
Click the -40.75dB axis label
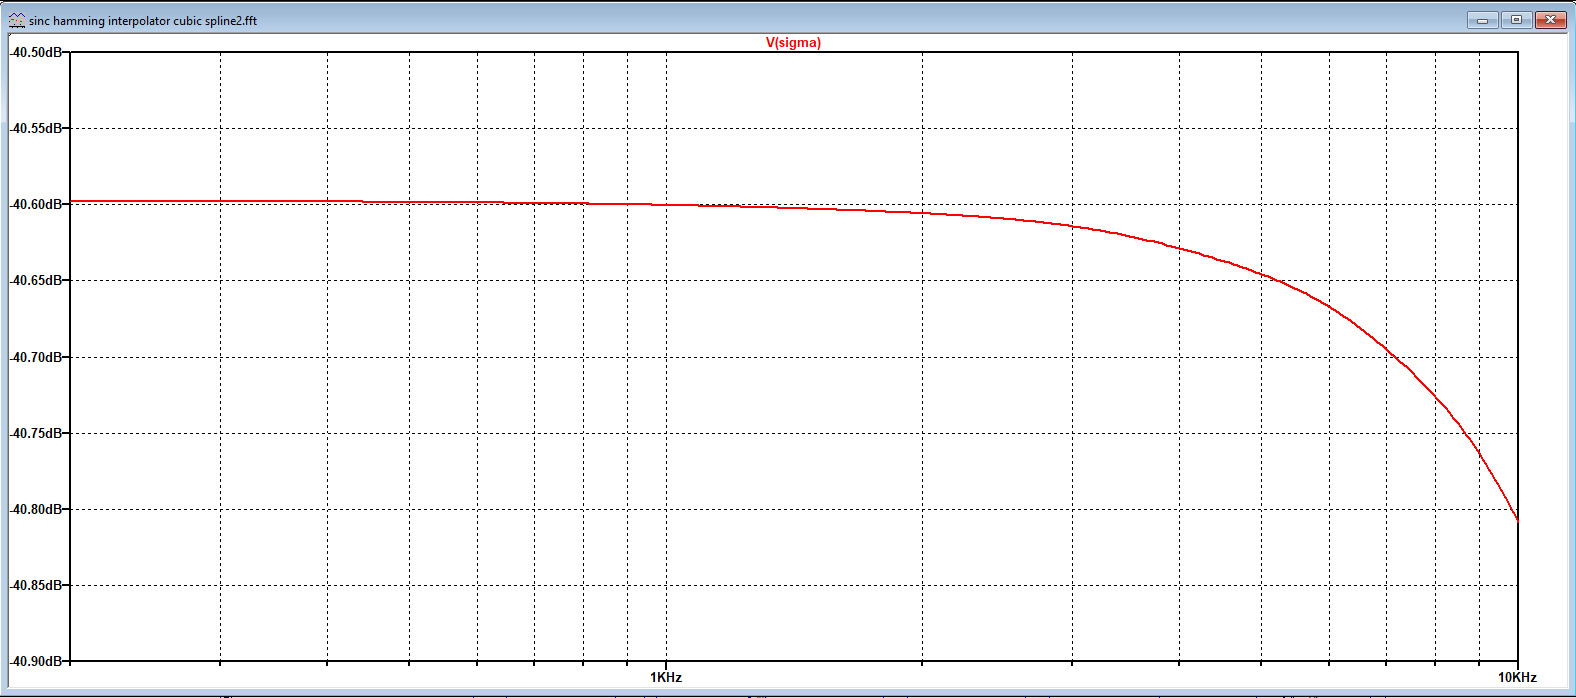point(36,433)
